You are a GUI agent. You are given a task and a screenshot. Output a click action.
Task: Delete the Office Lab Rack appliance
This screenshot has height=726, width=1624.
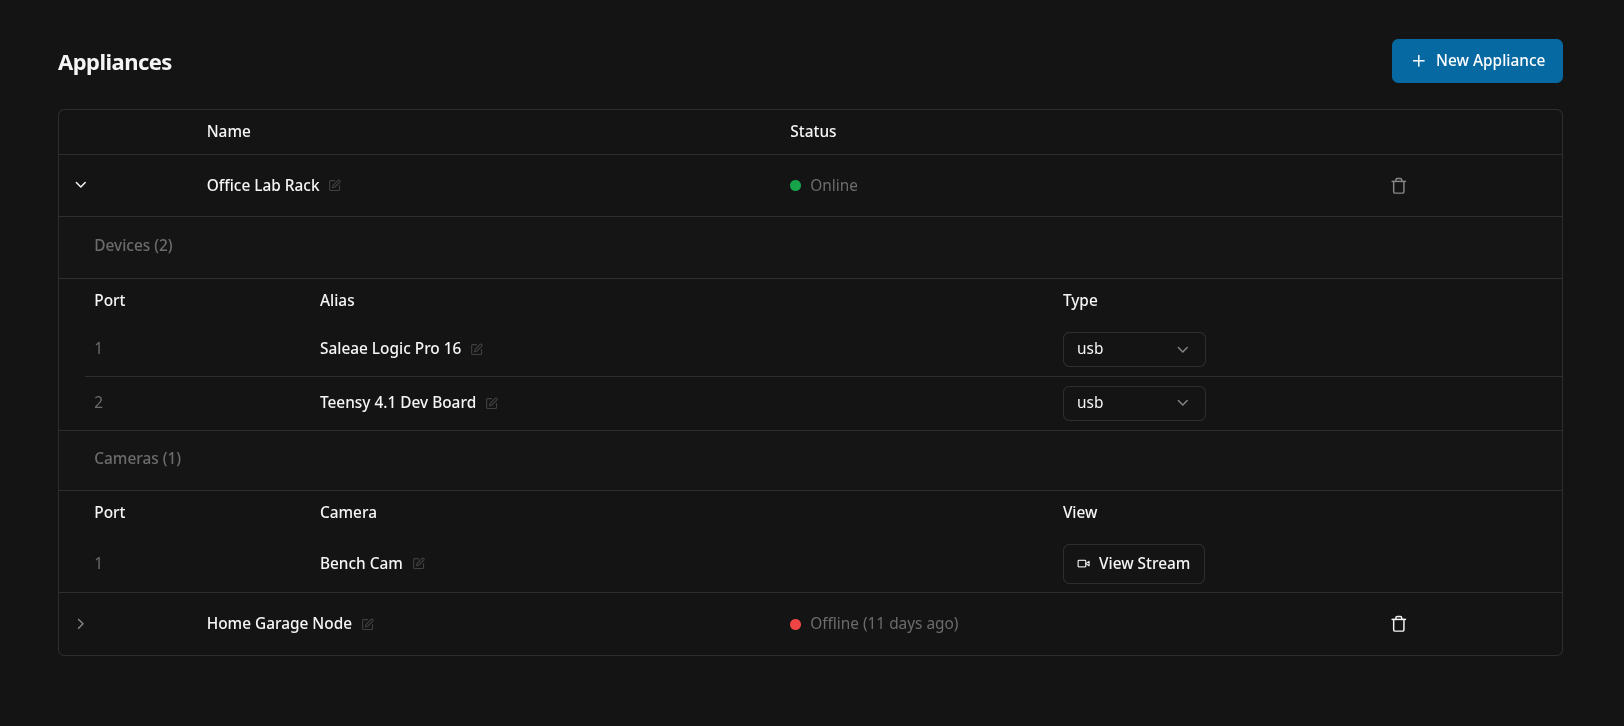pos(1399,186)
